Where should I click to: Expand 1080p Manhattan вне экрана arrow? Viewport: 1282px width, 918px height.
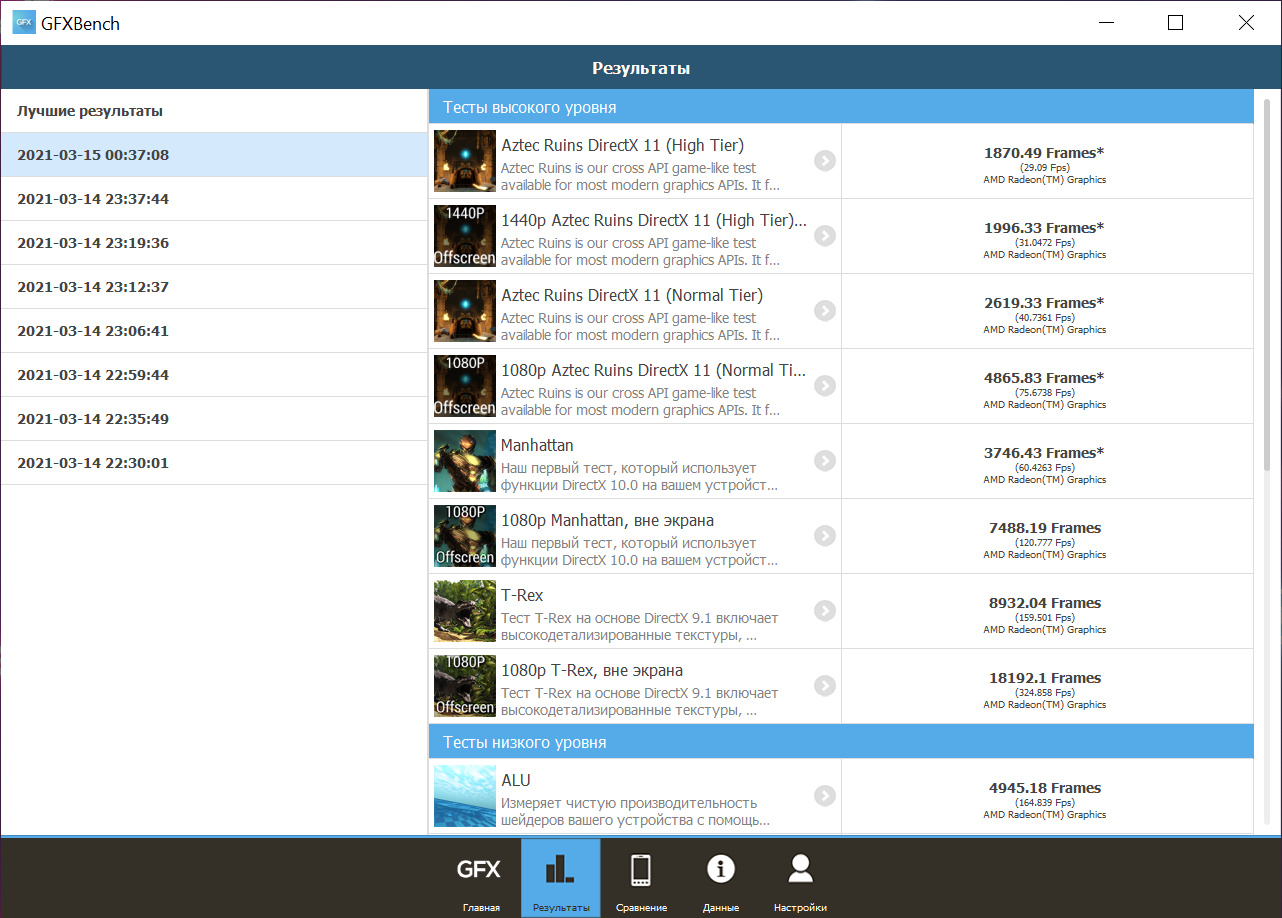(x=824, y=536)
